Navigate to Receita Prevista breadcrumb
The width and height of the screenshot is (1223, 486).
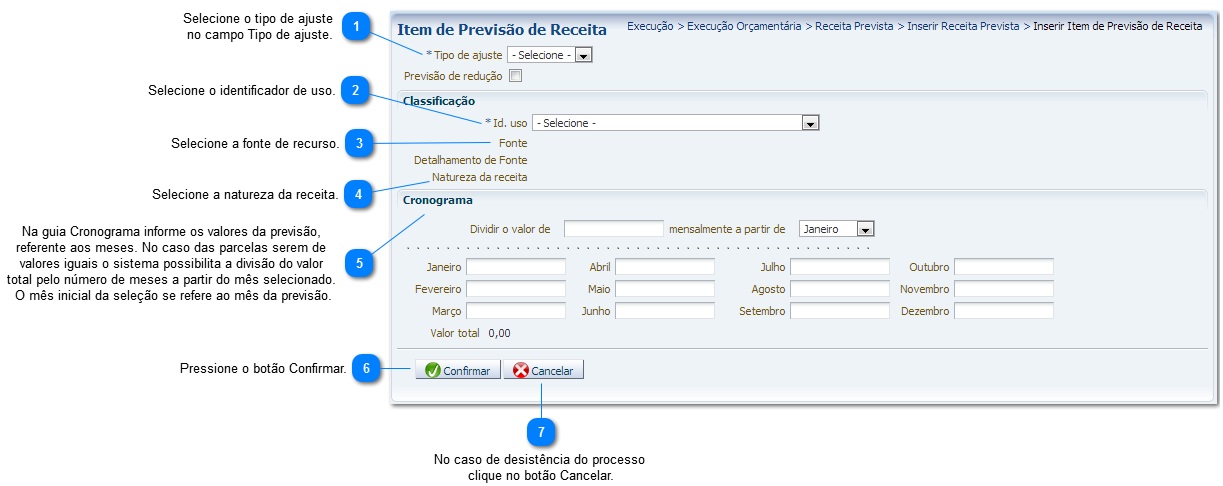coord(854,27)
